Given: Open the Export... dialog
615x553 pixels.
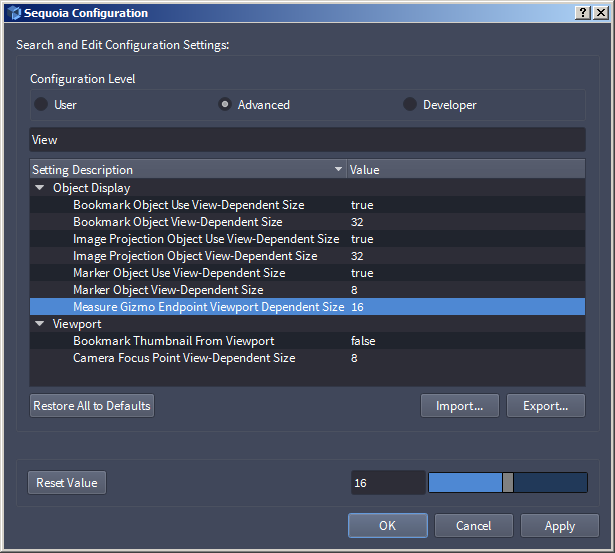Looking at the screenshot, I should click(546, 406).
